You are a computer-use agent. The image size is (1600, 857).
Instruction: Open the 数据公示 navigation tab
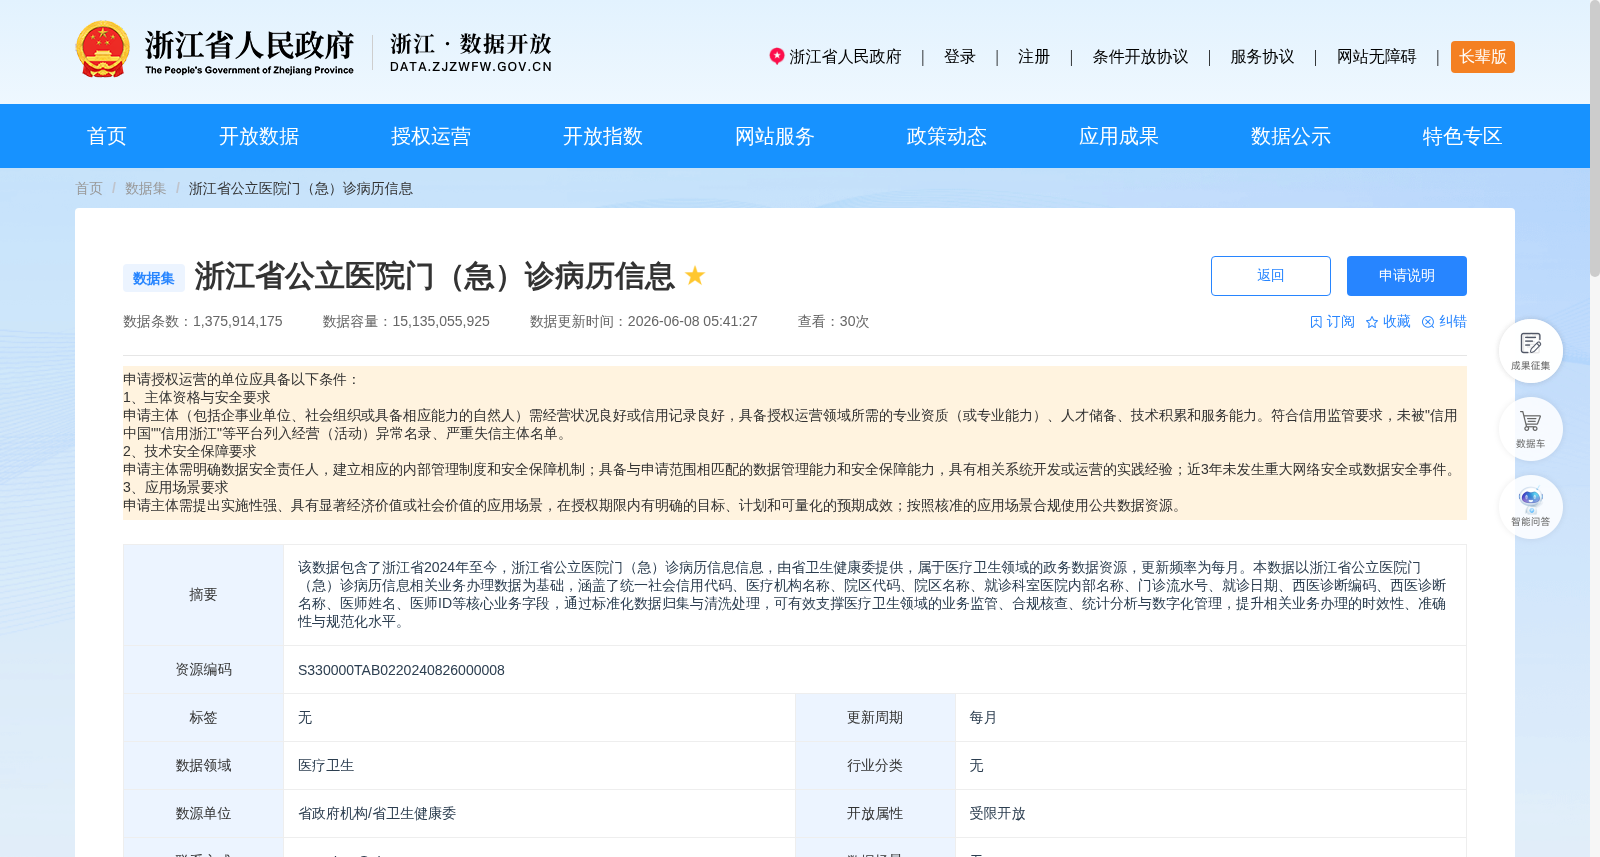(x=1291, y=136)
